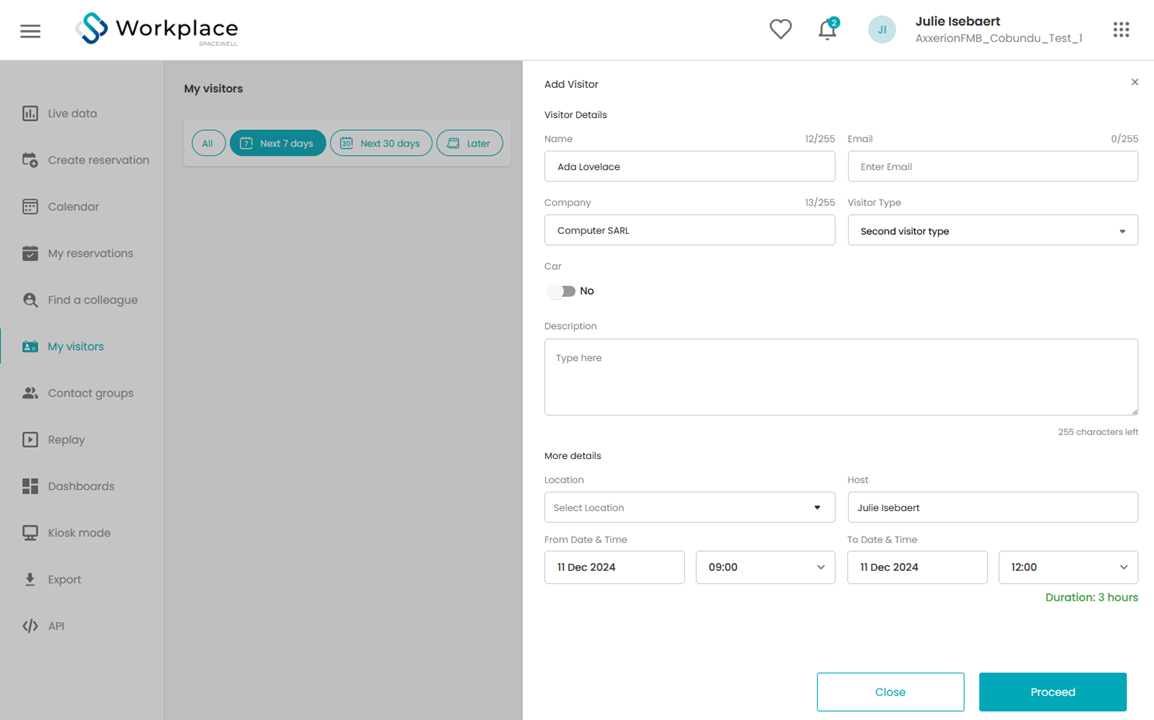The image size is (1154, 720).
Task: Open the notifications bell
Action: pyautogui.click(x=828, y=29)
